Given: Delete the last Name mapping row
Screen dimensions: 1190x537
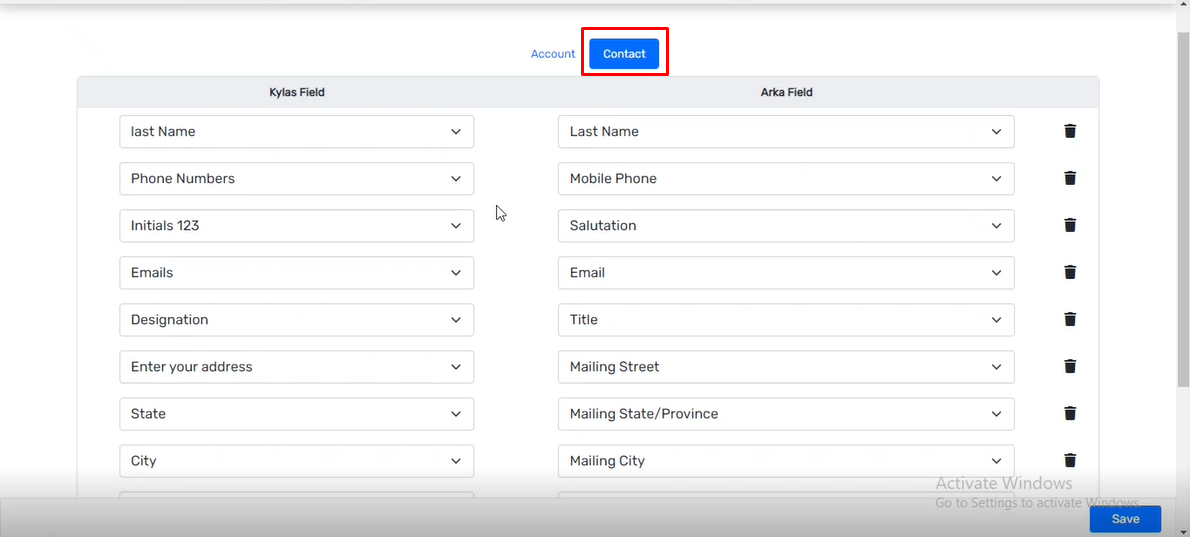Looking at the screenshot, I should (1070, 131).
